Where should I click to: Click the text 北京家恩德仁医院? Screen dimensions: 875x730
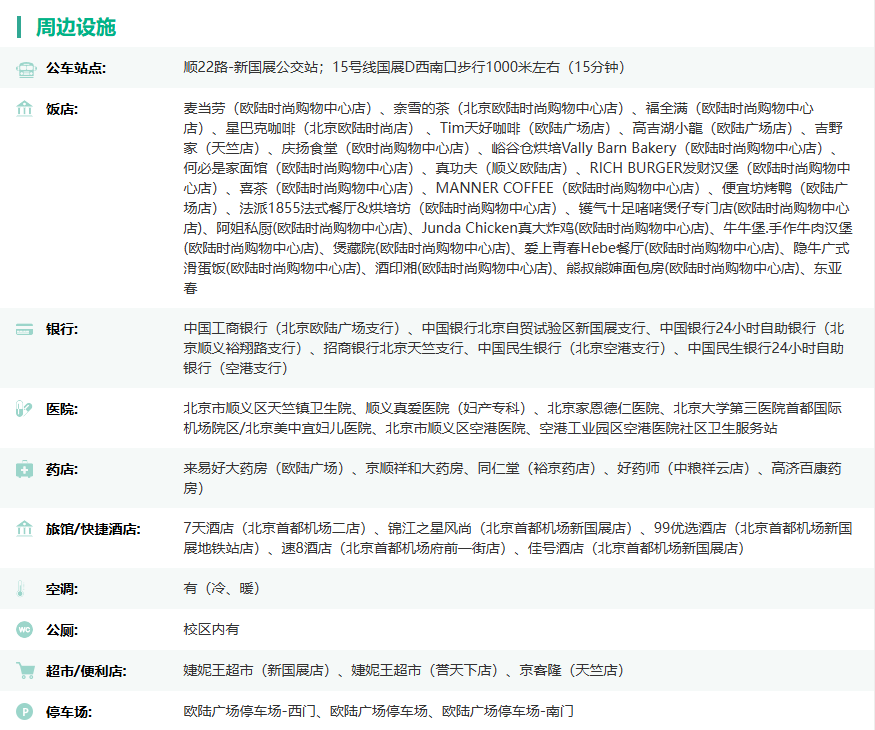(x=604, y=409)
